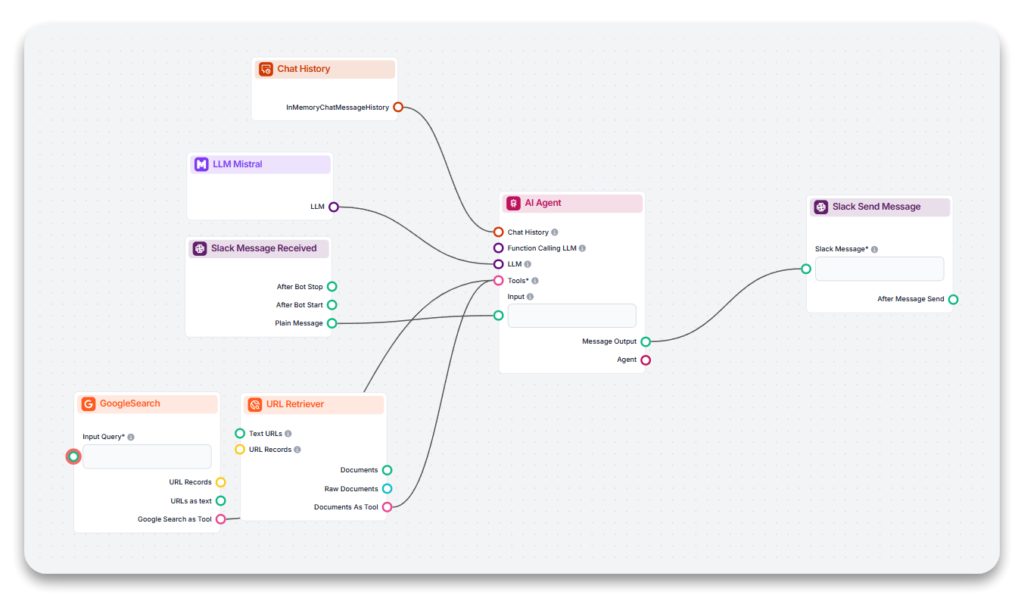
Task: Click the G icon on the GoogleSearch node
Action: pyautogui.click(x=91, y=403)
